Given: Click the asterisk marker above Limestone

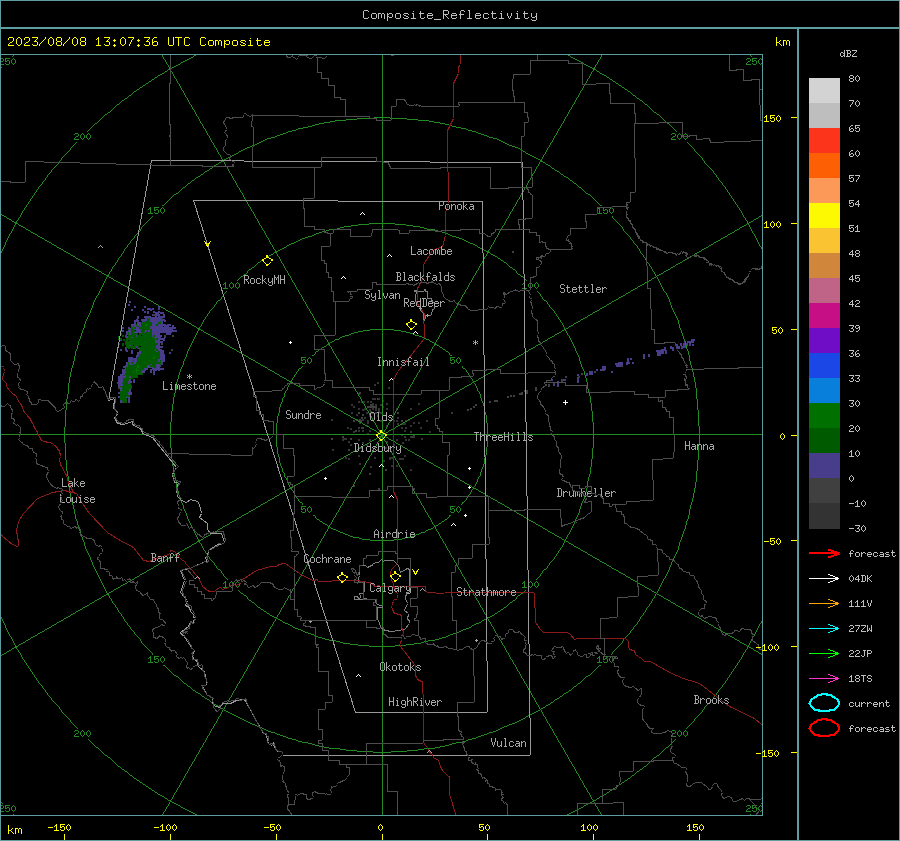Looking at the screenshot, I should tap(189, 377).
